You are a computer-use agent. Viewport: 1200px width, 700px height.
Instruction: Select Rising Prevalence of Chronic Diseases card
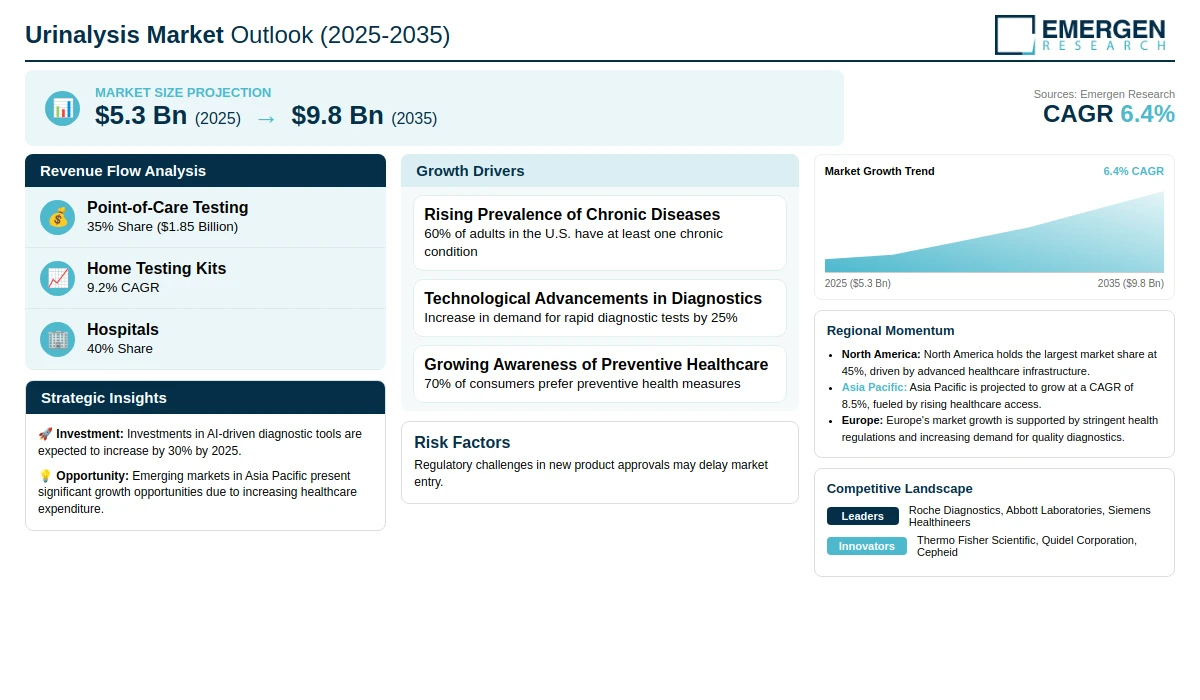pyautogui.click(x=600, y=233)
